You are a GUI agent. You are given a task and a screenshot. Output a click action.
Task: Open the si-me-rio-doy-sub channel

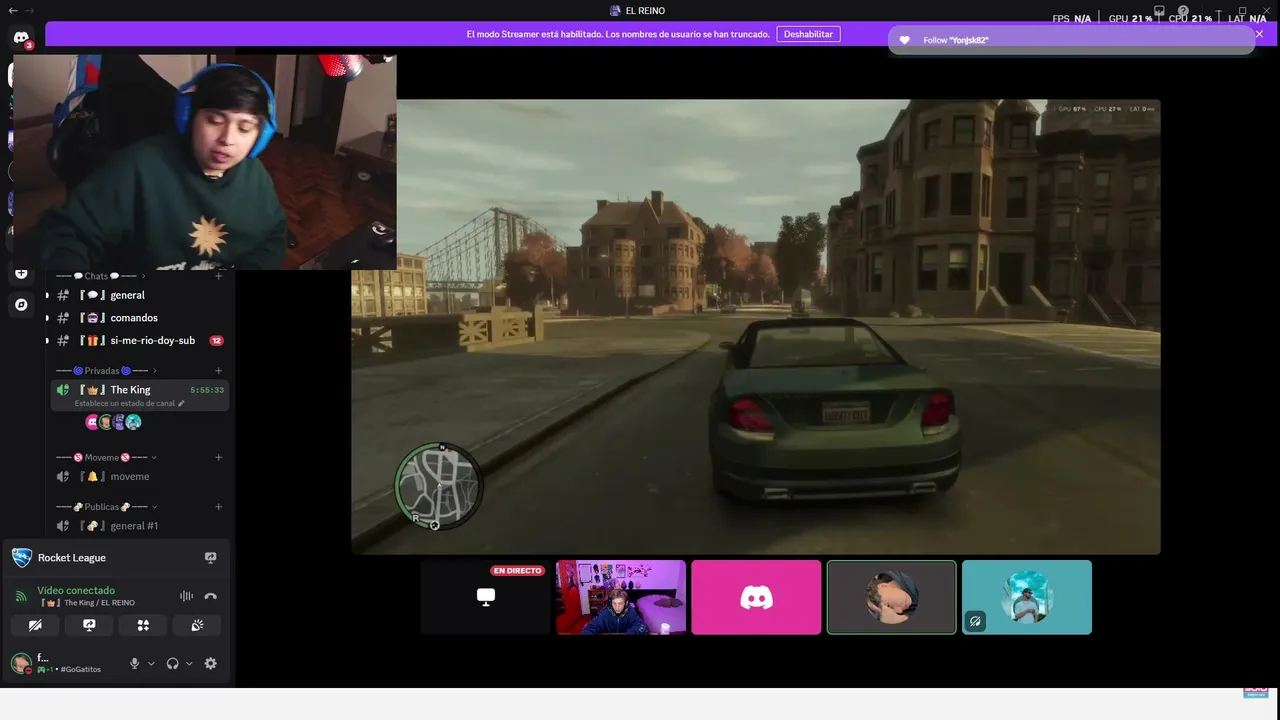(x=140, y=341)
